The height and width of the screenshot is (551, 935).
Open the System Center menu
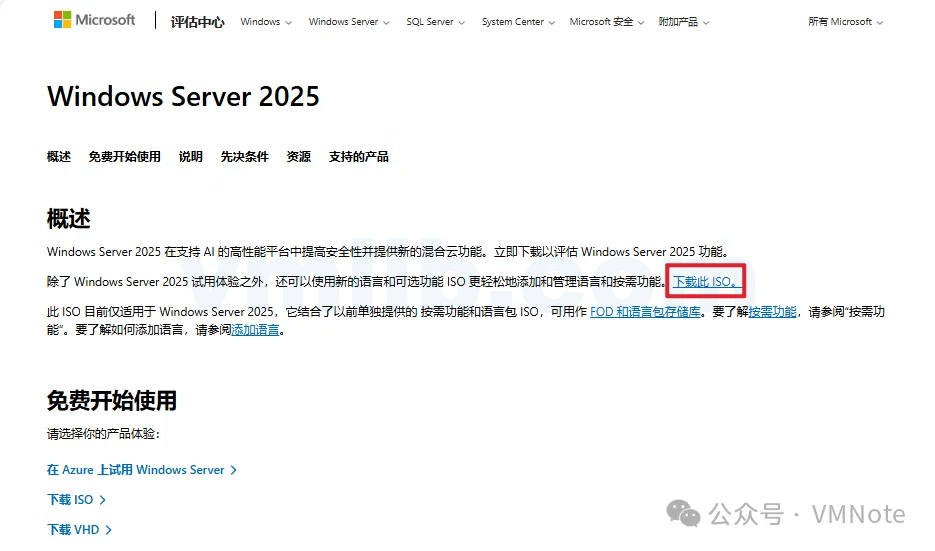pos(518,22)
